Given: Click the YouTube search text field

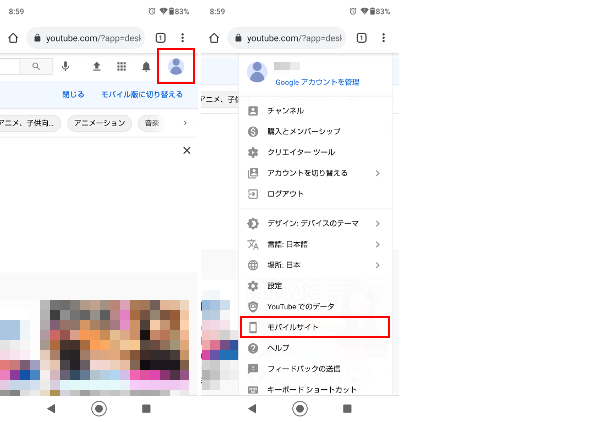Looking at the screenshot, I should coord(10,67).
